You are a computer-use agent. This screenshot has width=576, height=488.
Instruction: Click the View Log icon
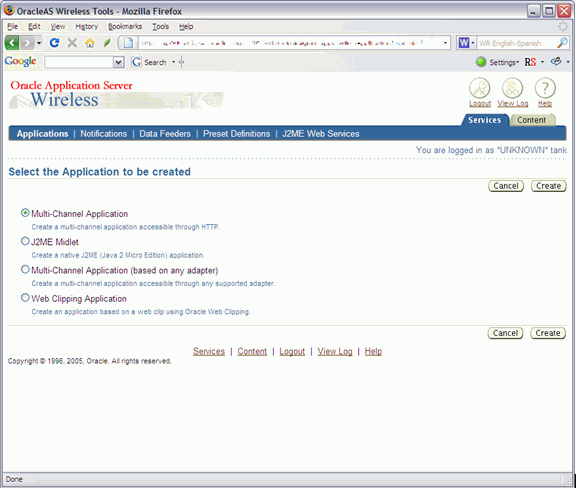512,88
